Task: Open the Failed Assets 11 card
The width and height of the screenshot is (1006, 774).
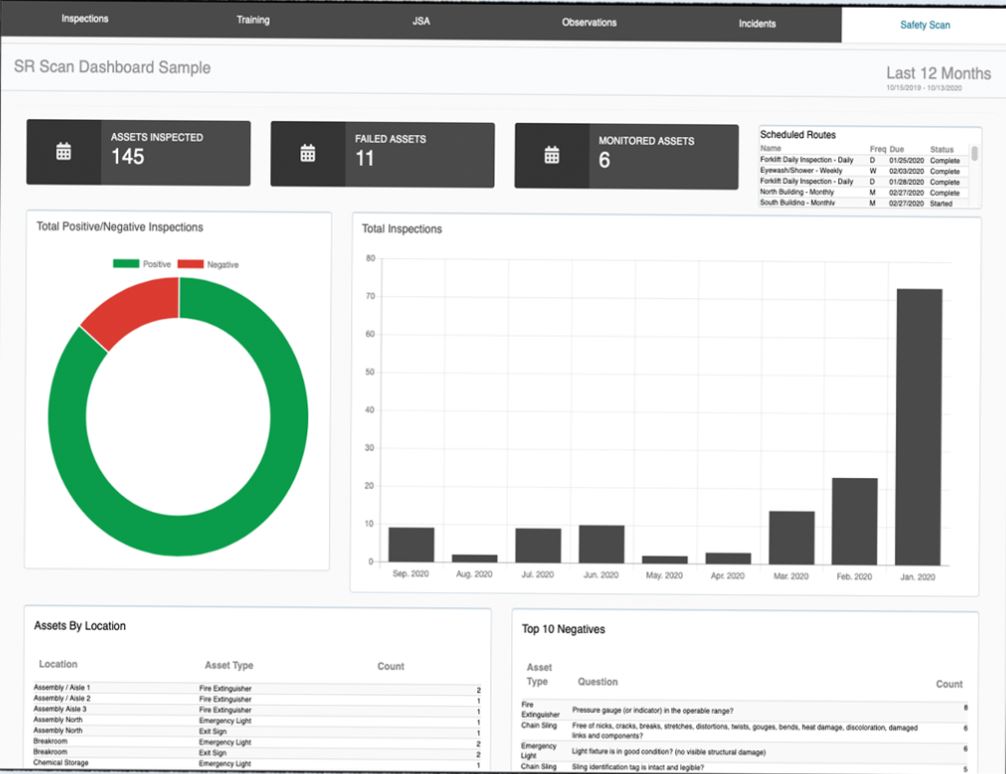Action: 382,155
